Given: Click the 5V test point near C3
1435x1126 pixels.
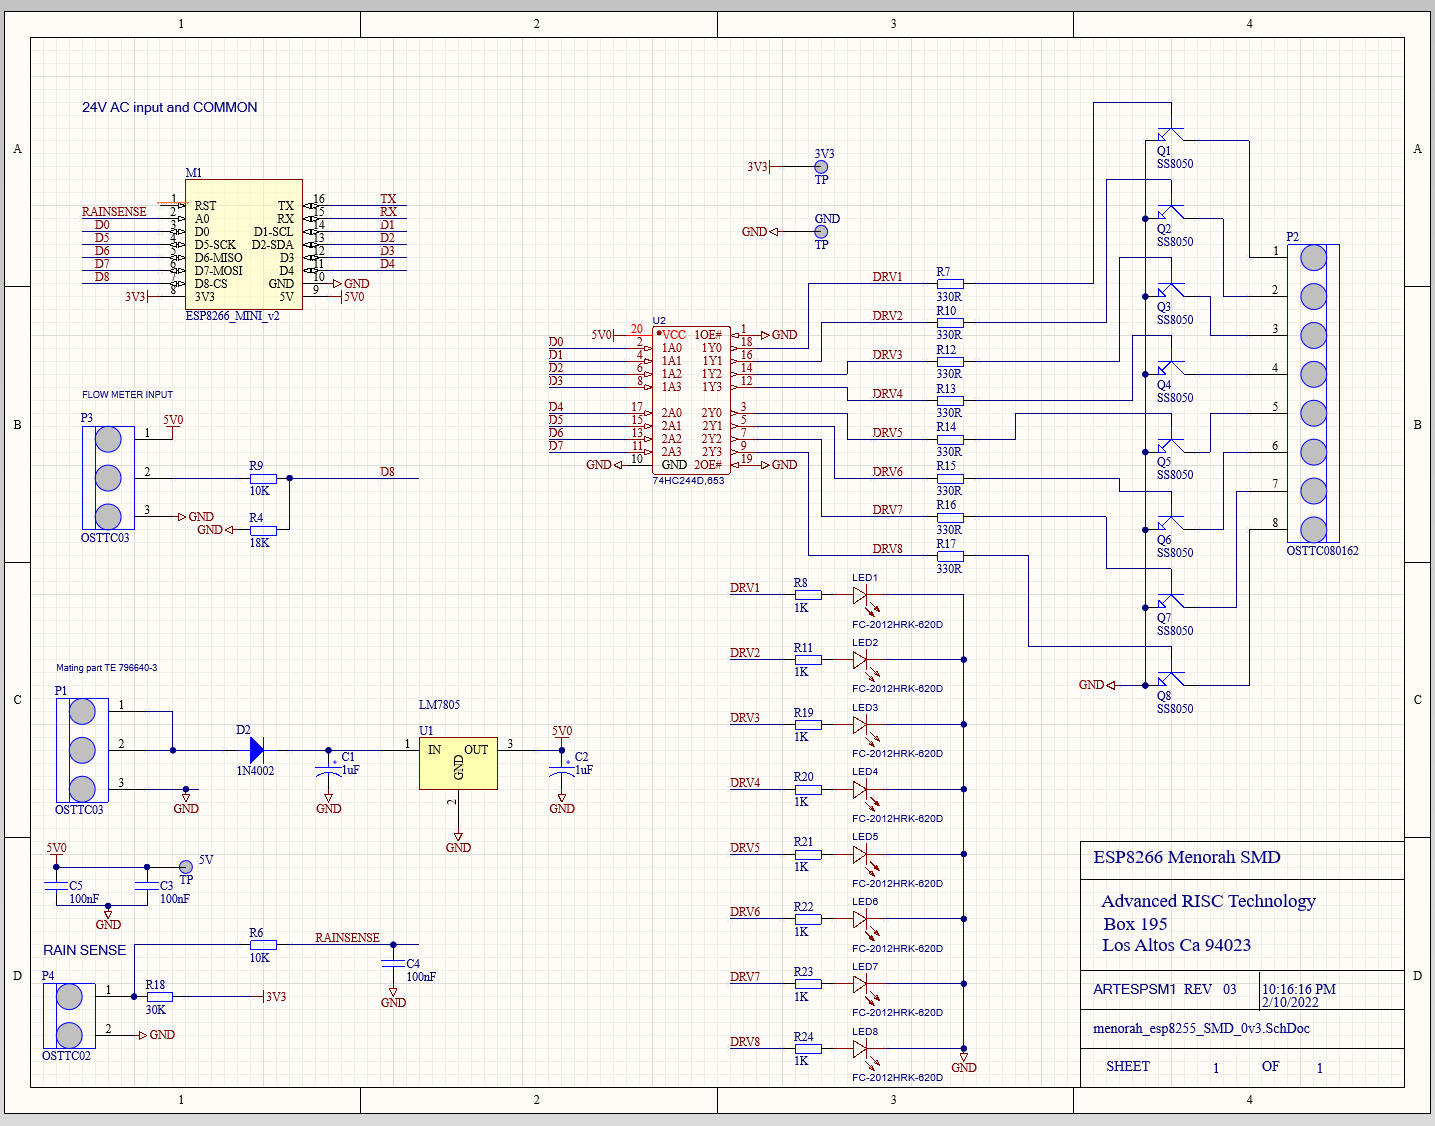Looking at the screenshot, I should 185,867.
